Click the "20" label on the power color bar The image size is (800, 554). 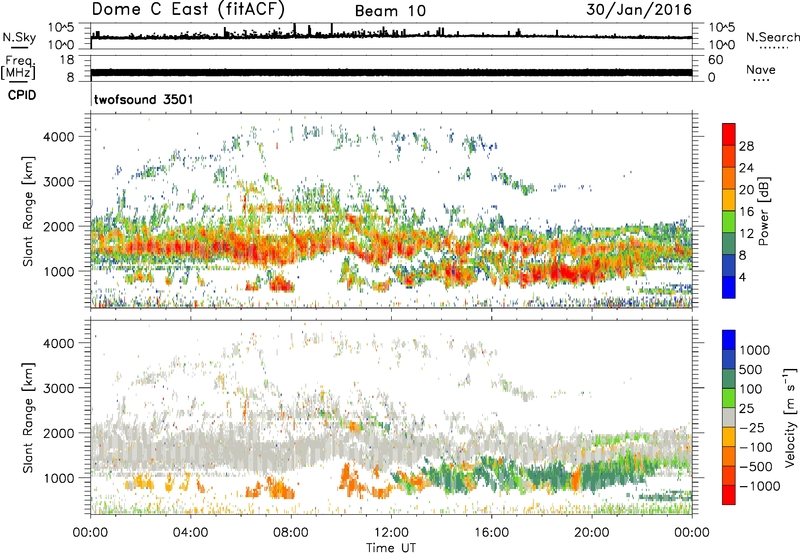[746, 190]
